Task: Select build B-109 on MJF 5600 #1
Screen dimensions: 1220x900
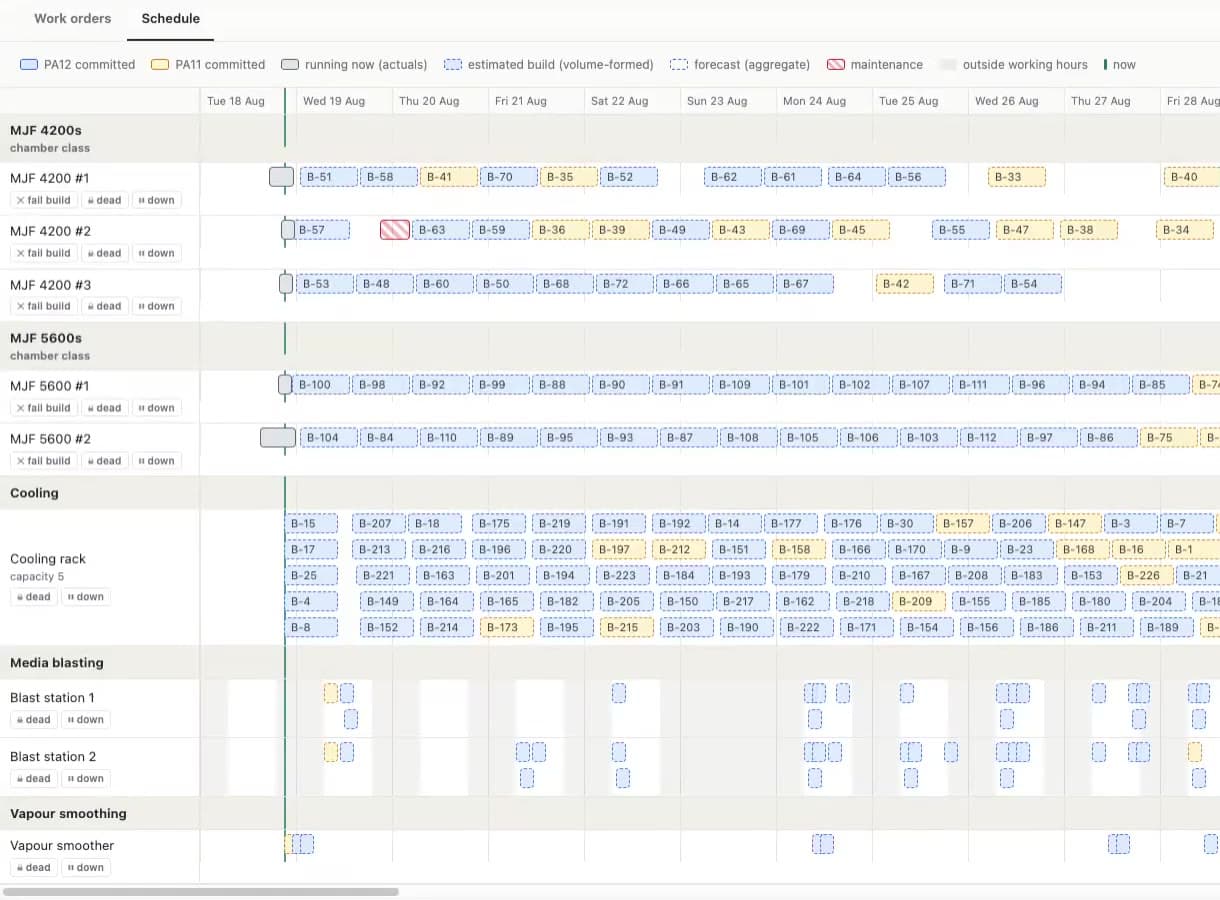Action: point(741,385)
